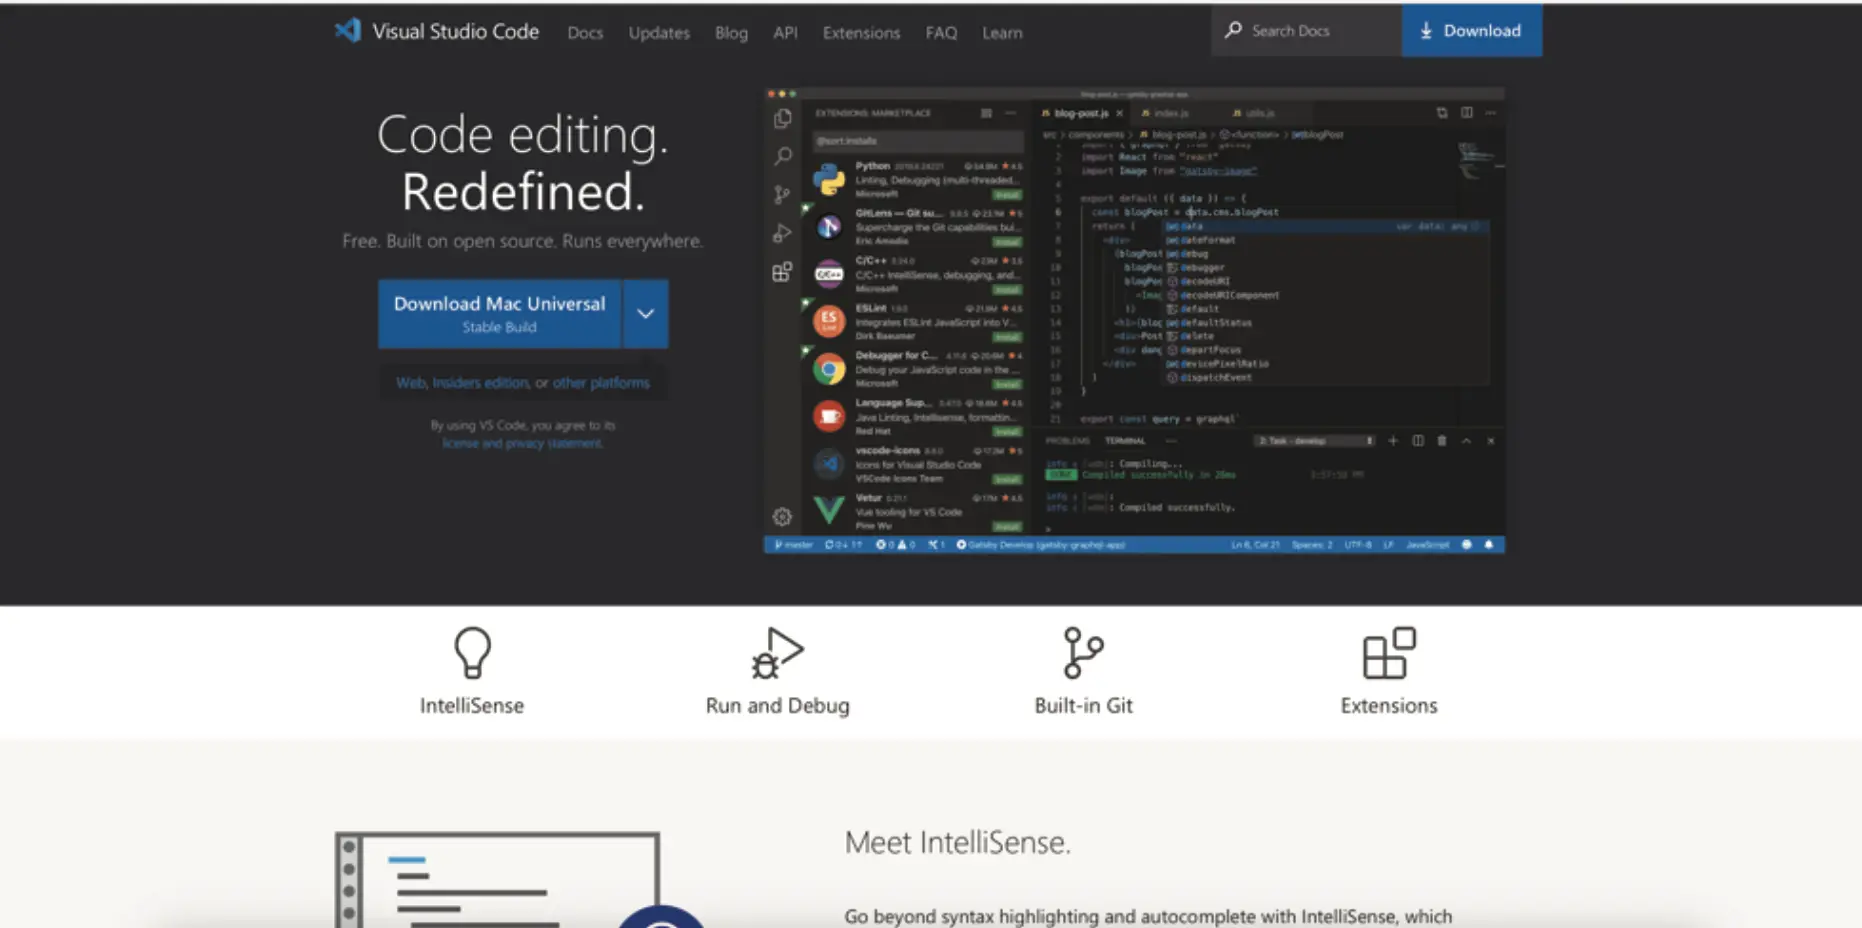
Task: Follow the other platforms link
Action: (x=601, y=383)
